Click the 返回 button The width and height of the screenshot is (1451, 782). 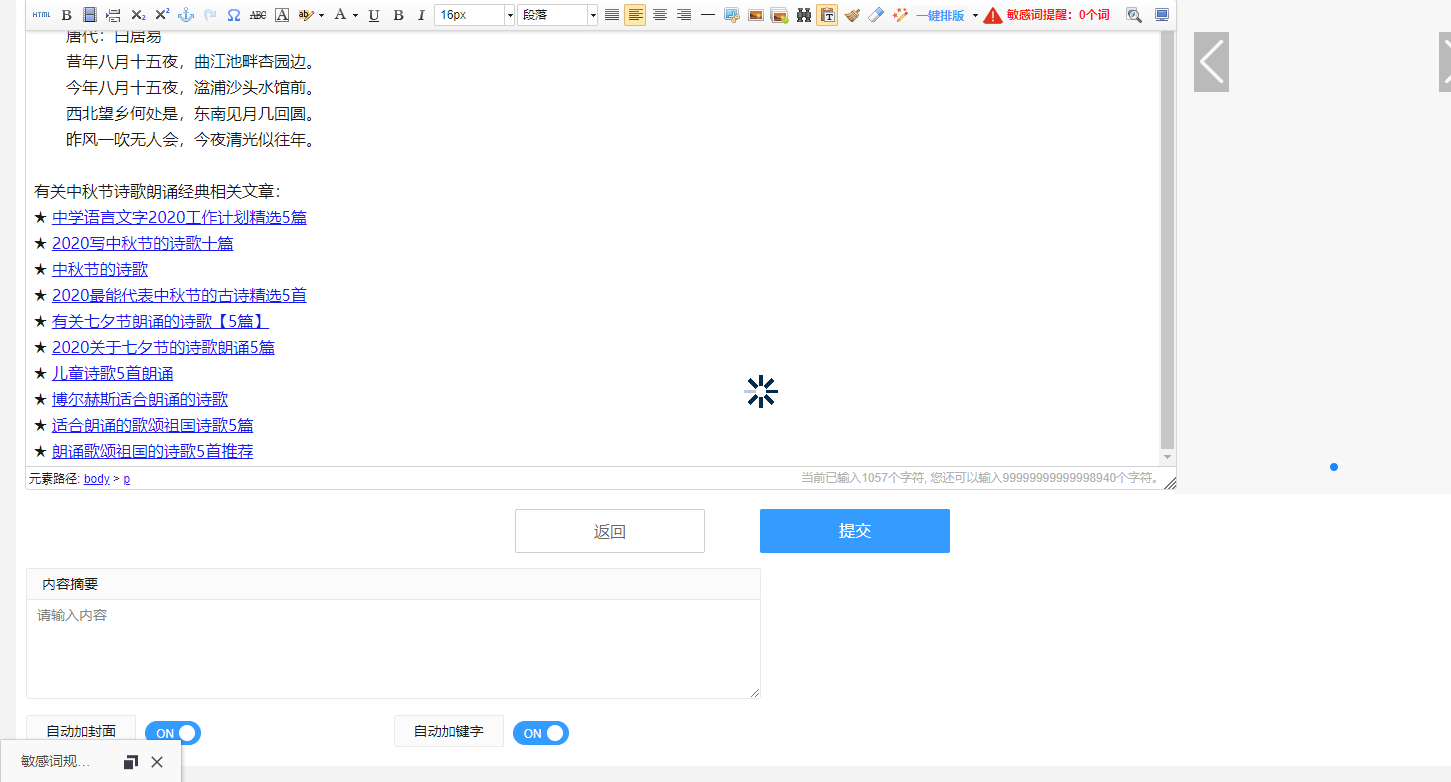coord(610,531)
